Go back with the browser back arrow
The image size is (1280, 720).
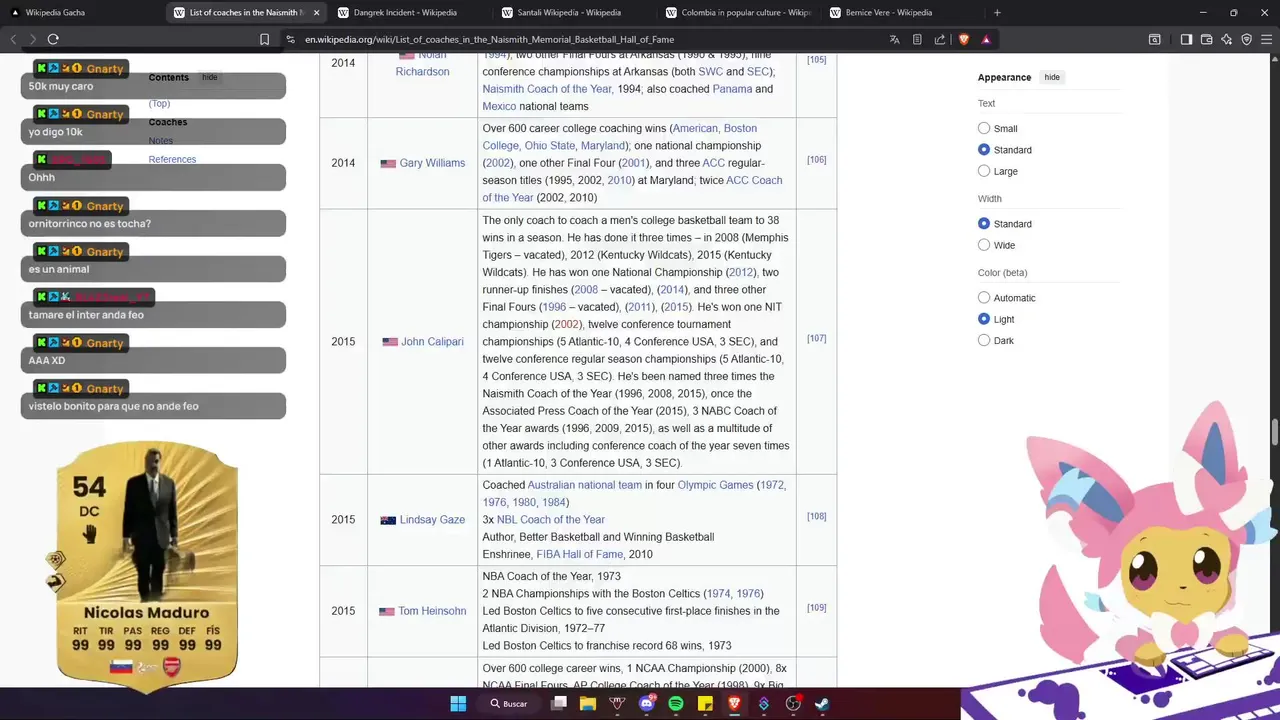pyautogui.click(x=13, y=39)
